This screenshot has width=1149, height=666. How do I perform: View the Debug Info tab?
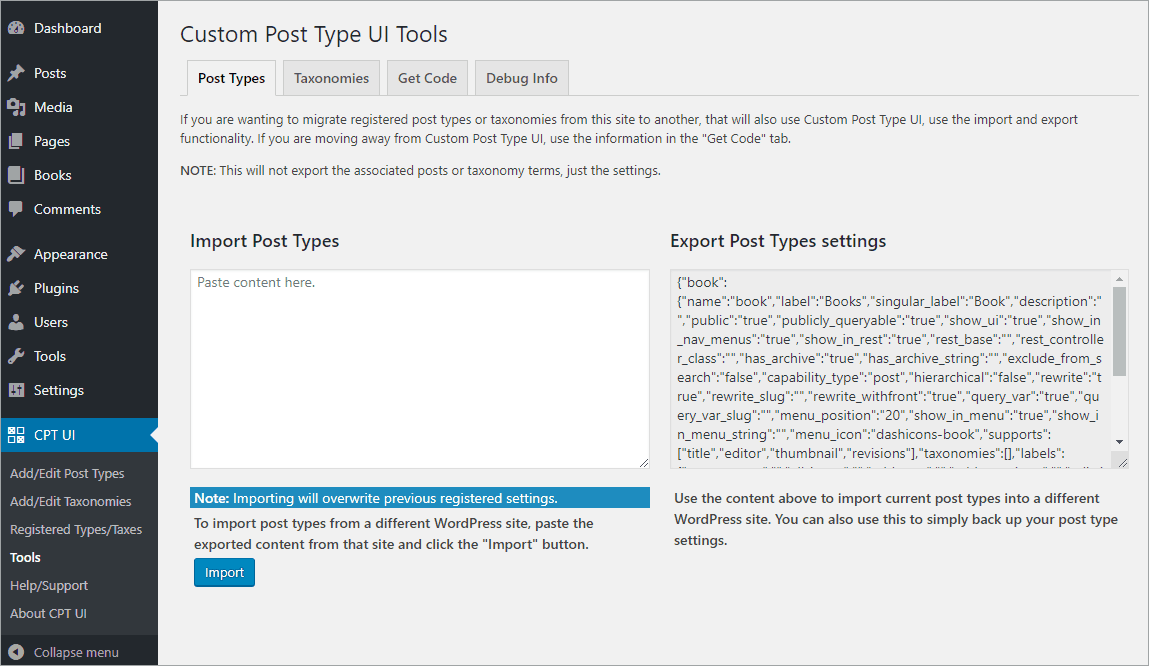[521, 77]
